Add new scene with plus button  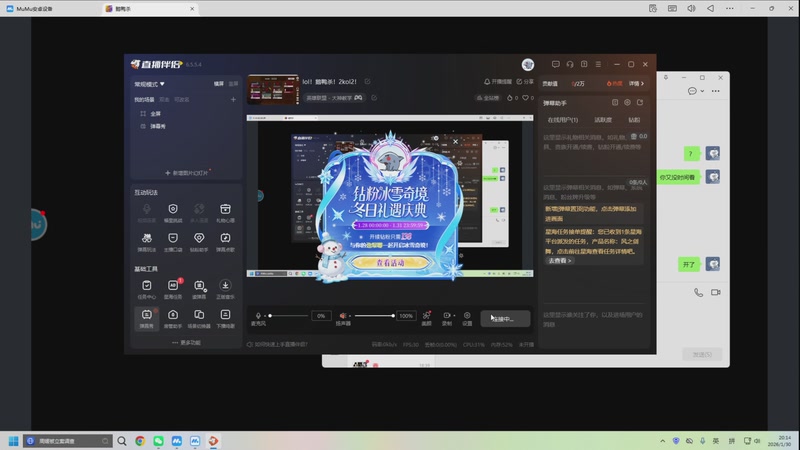pyautogui.click(x=233, y=100)
